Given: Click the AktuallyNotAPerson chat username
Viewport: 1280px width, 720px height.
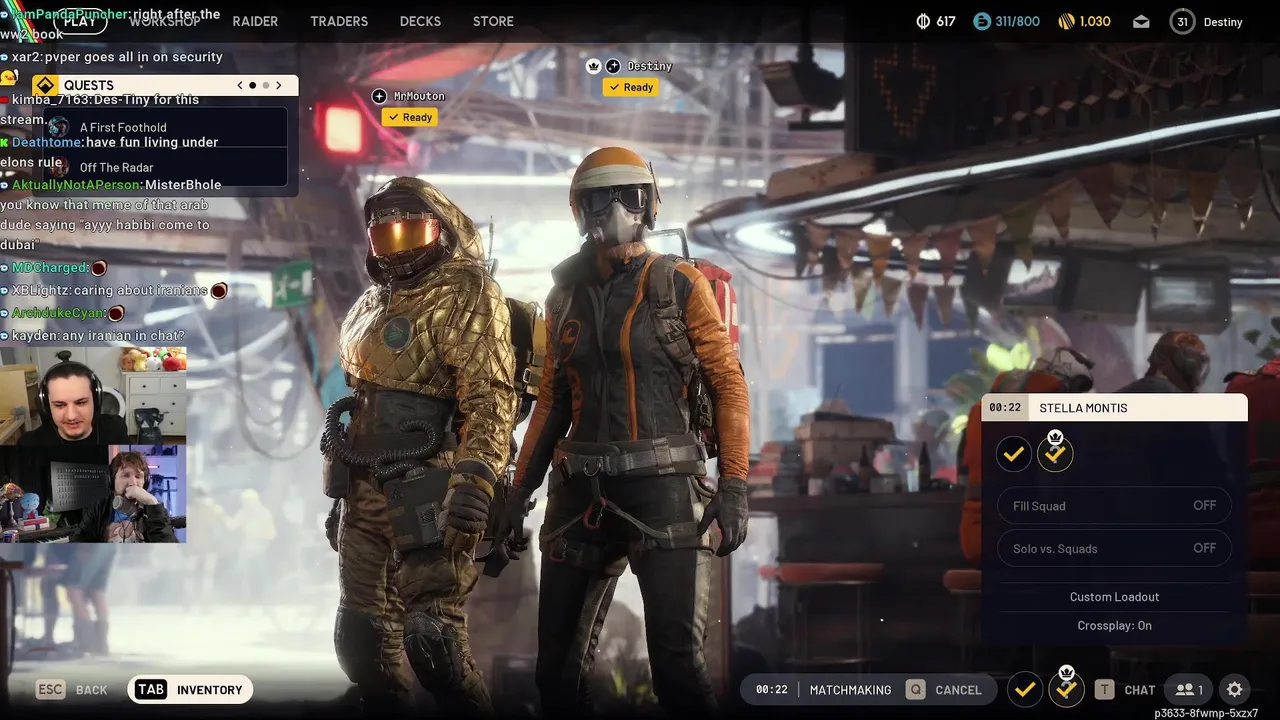Looking at the screenshot, I should (76, 185).
